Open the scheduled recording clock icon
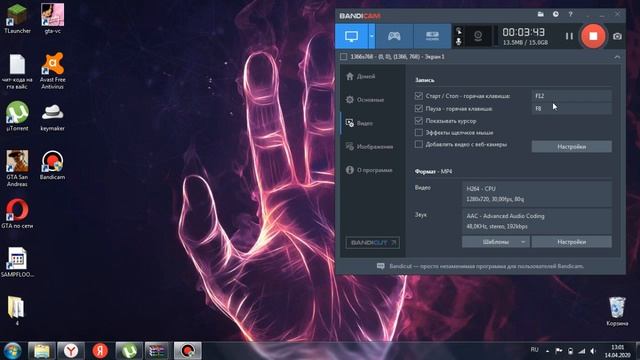The height and width of the screenshot is (360, 640). 556,14
